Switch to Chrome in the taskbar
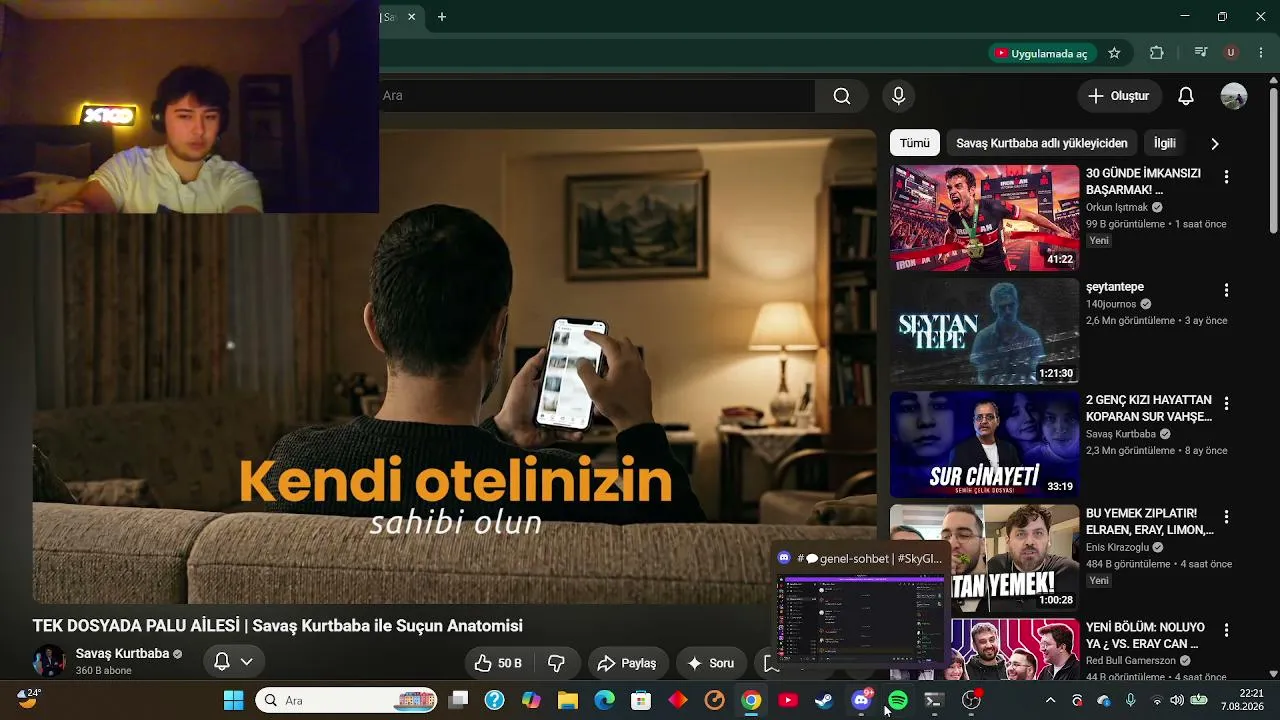Screen dimensions: 1280x720 point(751,701)
